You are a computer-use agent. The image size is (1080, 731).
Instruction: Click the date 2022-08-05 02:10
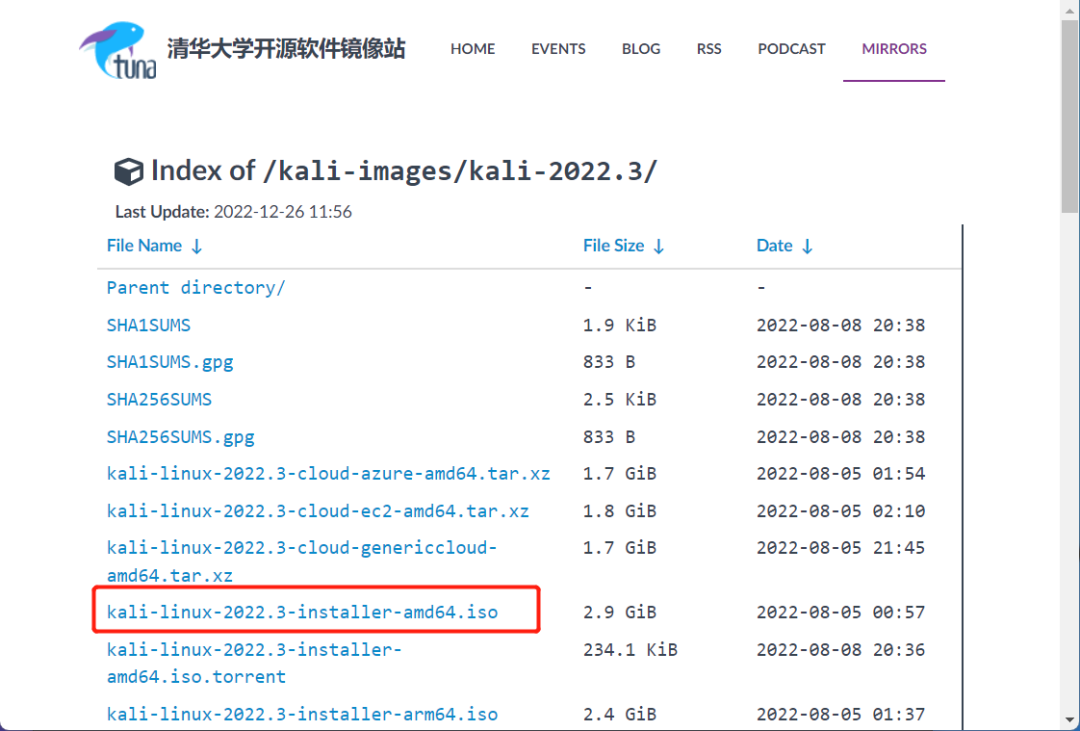[840, 511]
